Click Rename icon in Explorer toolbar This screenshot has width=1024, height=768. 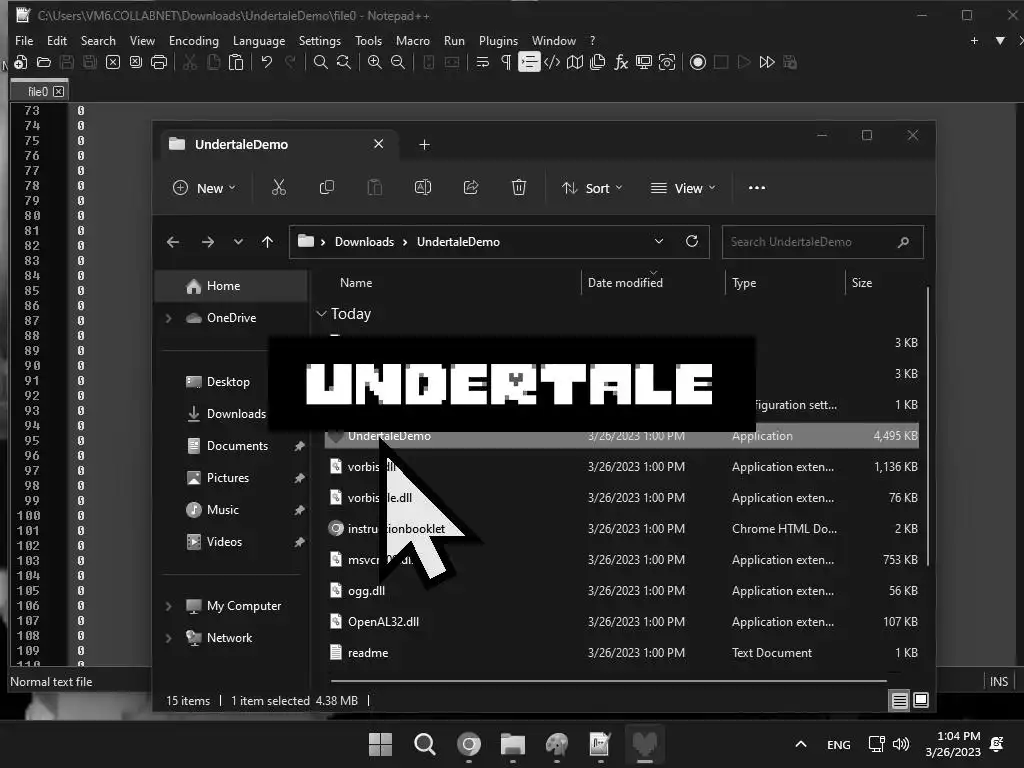coord(423,188)
